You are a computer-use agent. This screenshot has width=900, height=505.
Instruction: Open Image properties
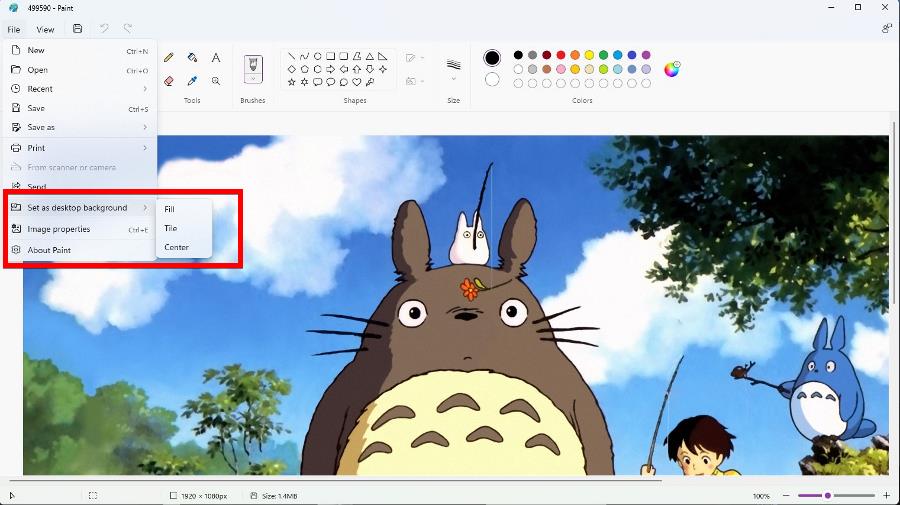[x=80, y=229]
